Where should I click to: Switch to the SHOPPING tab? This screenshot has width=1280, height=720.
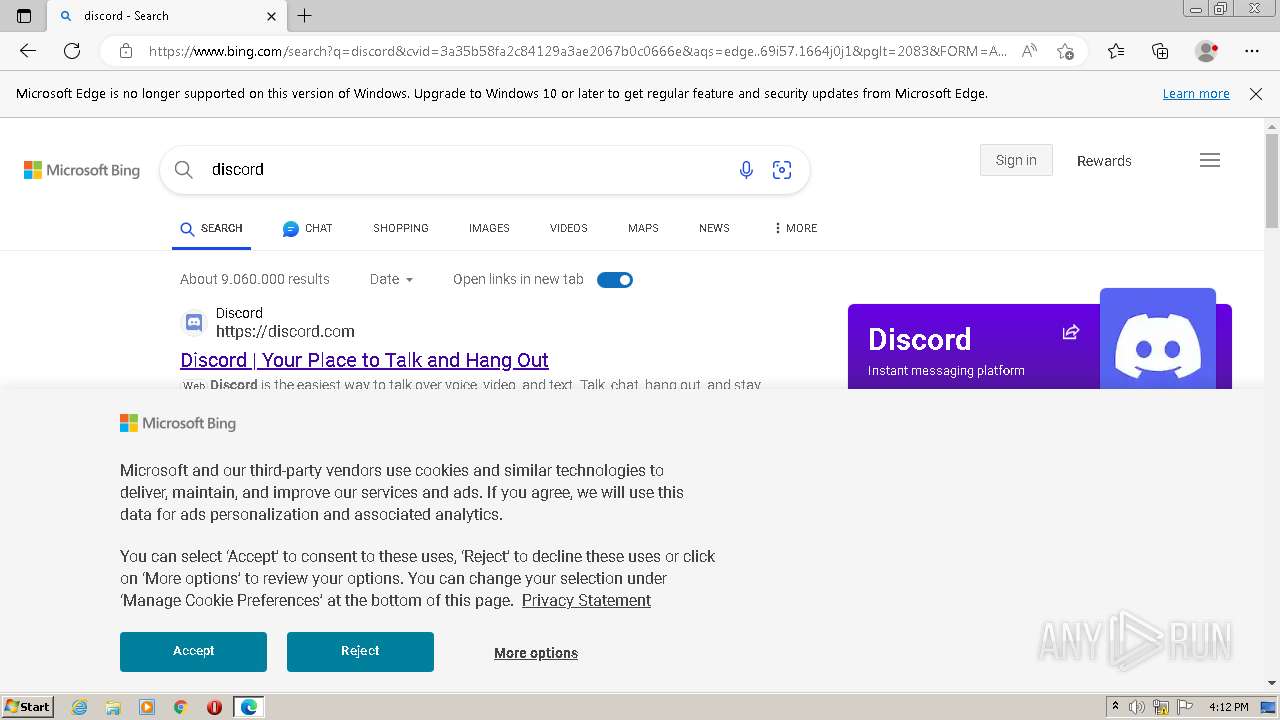tap(401, 228)
